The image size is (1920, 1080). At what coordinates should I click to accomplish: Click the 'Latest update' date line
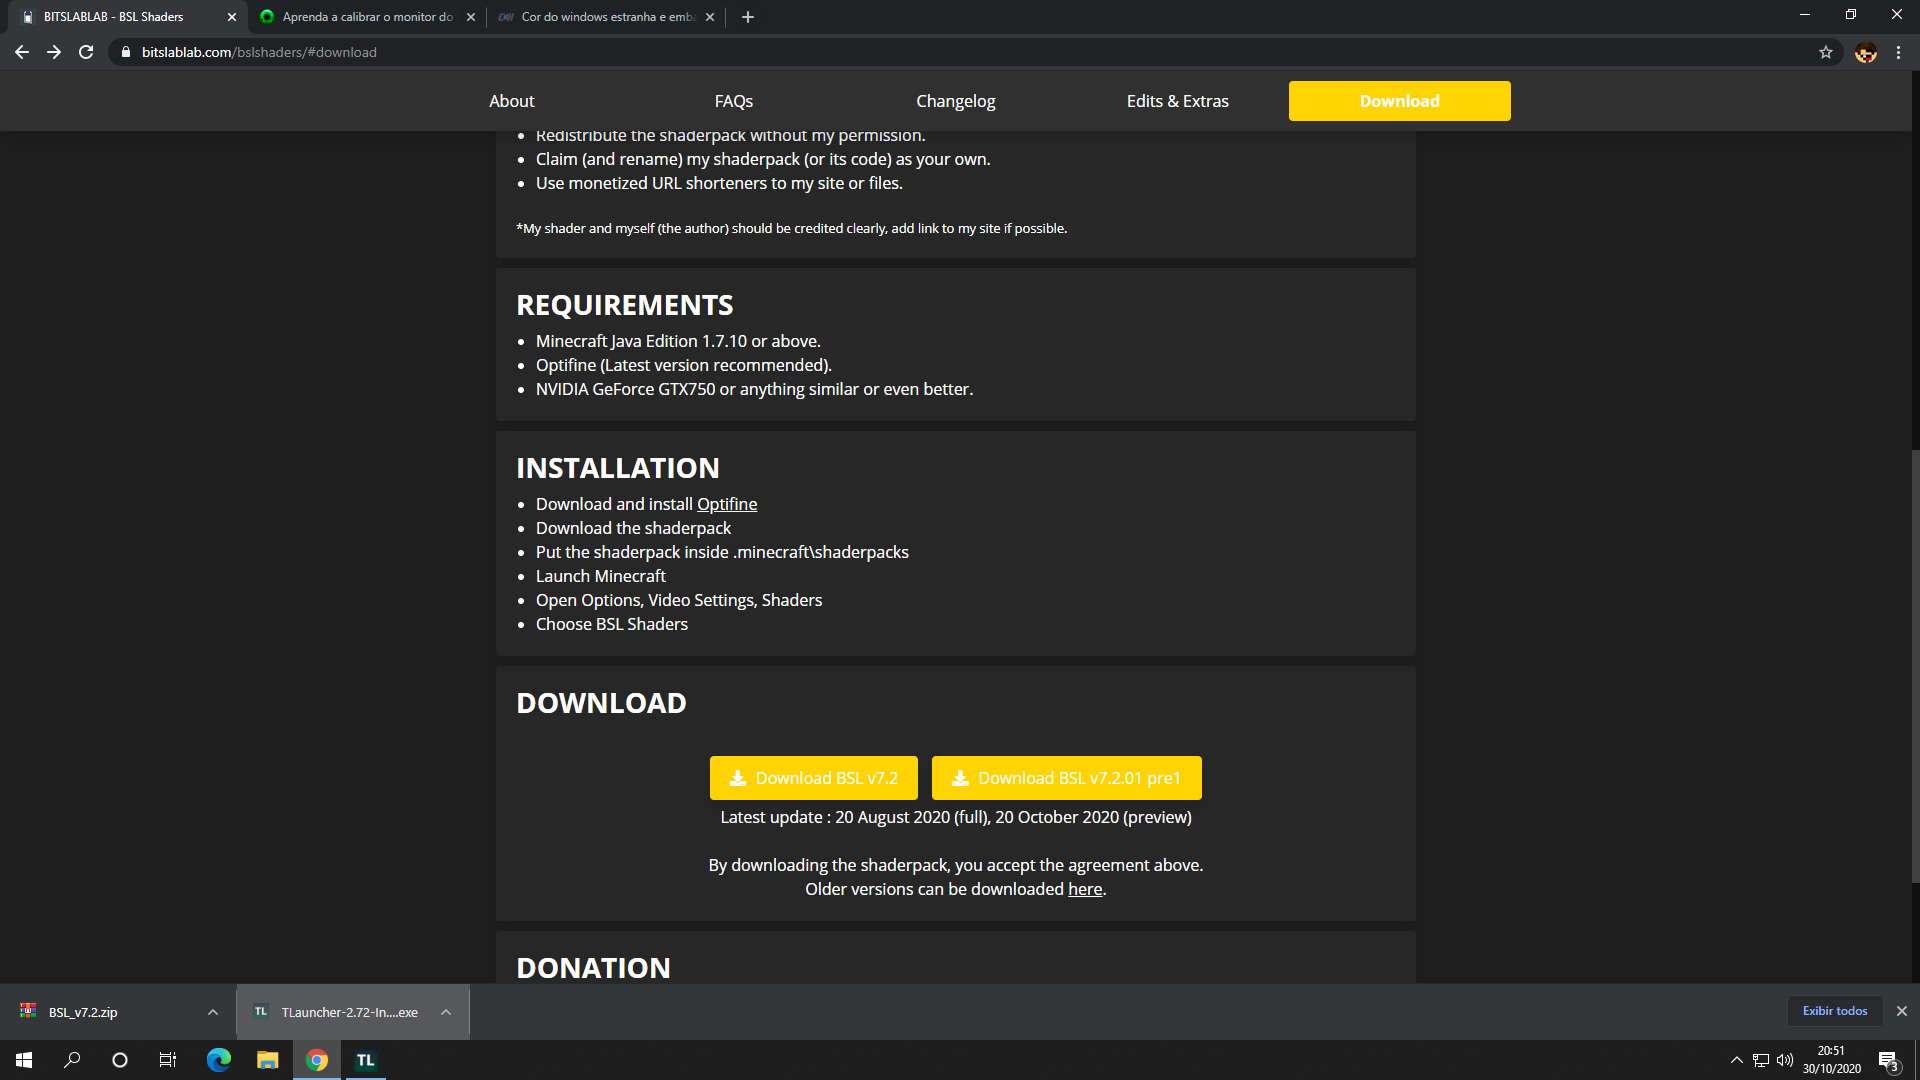[956, 817]
